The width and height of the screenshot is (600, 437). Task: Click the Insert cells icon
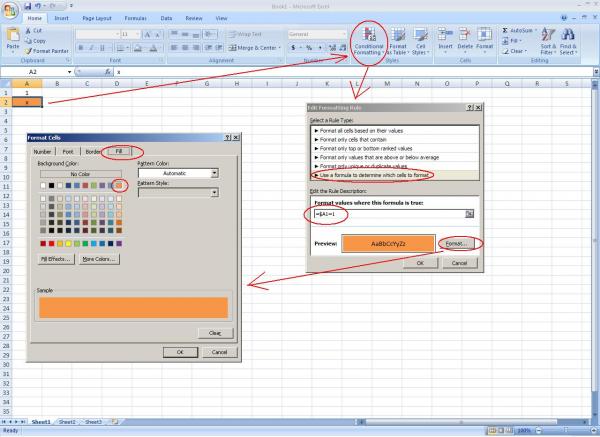445,43
